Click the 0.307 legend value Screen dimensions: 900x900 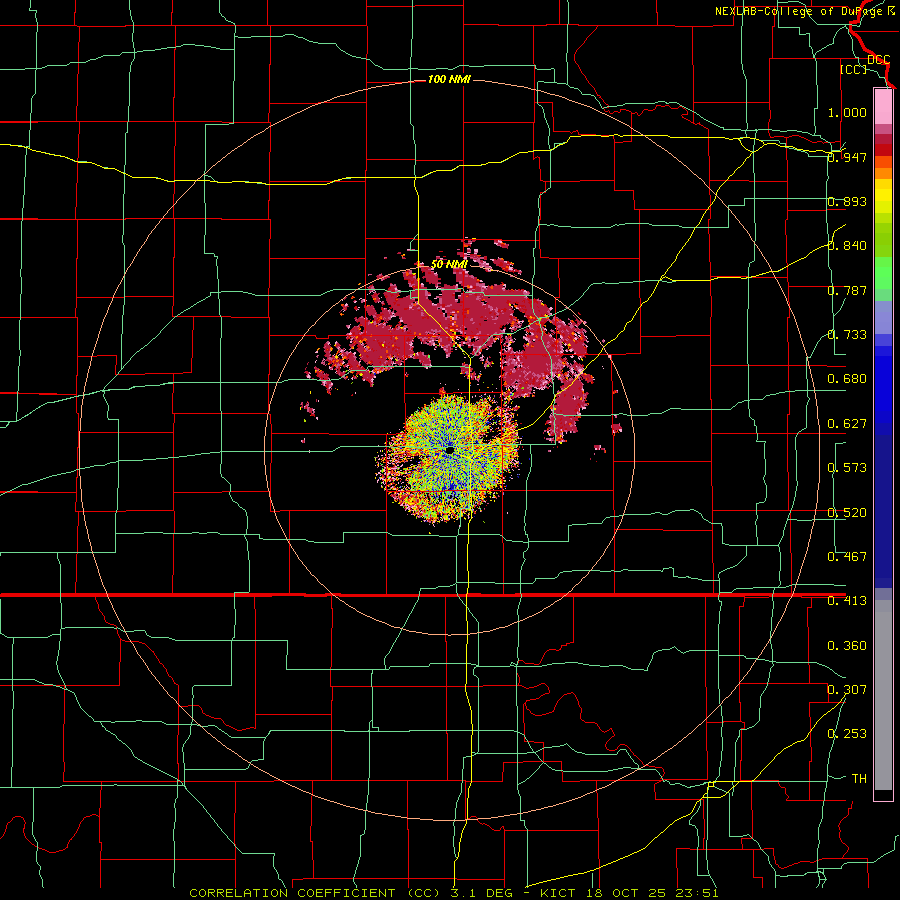(847, 690)
